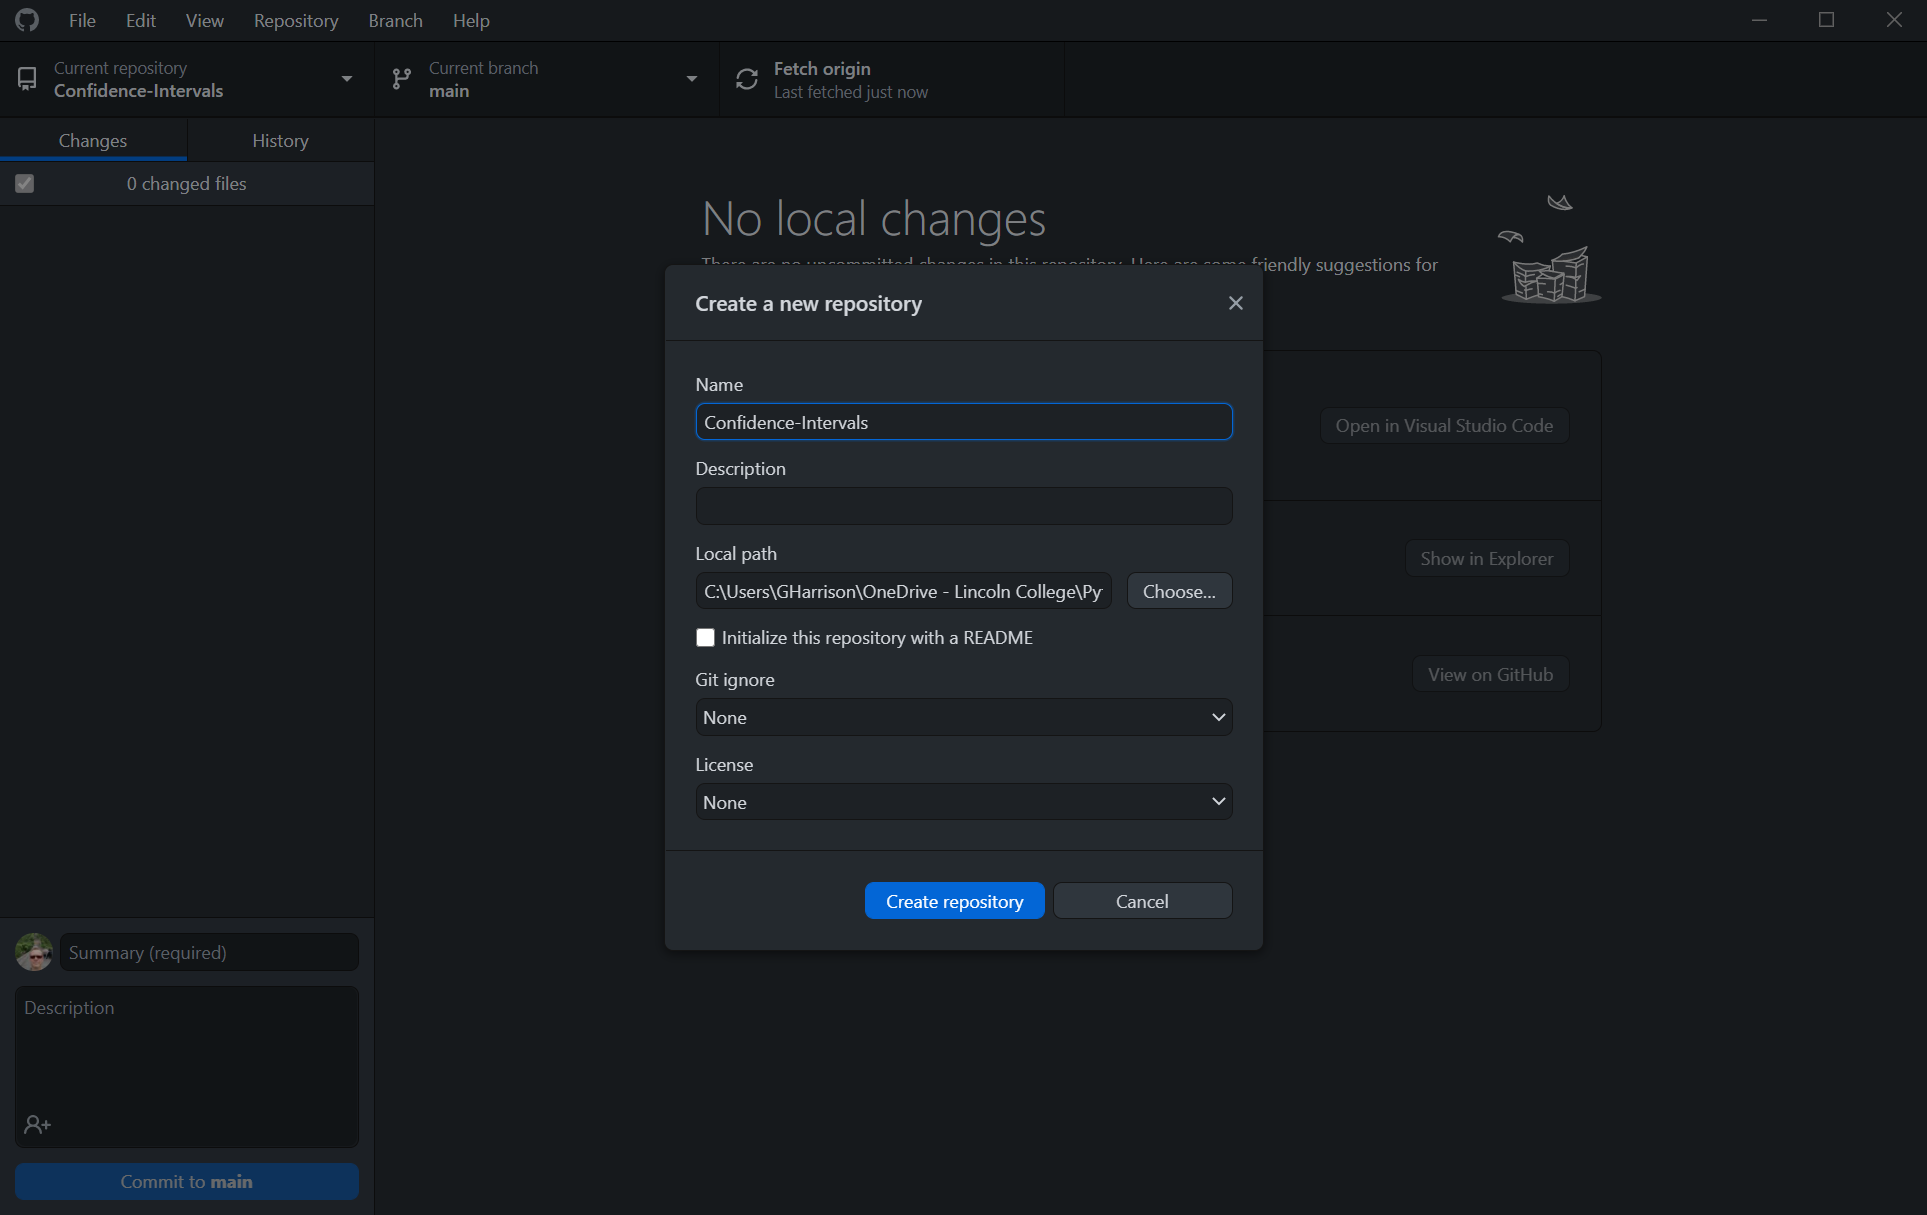
Task: Click the branch icon beside Current branch
Action: click(x=402, y=79)
